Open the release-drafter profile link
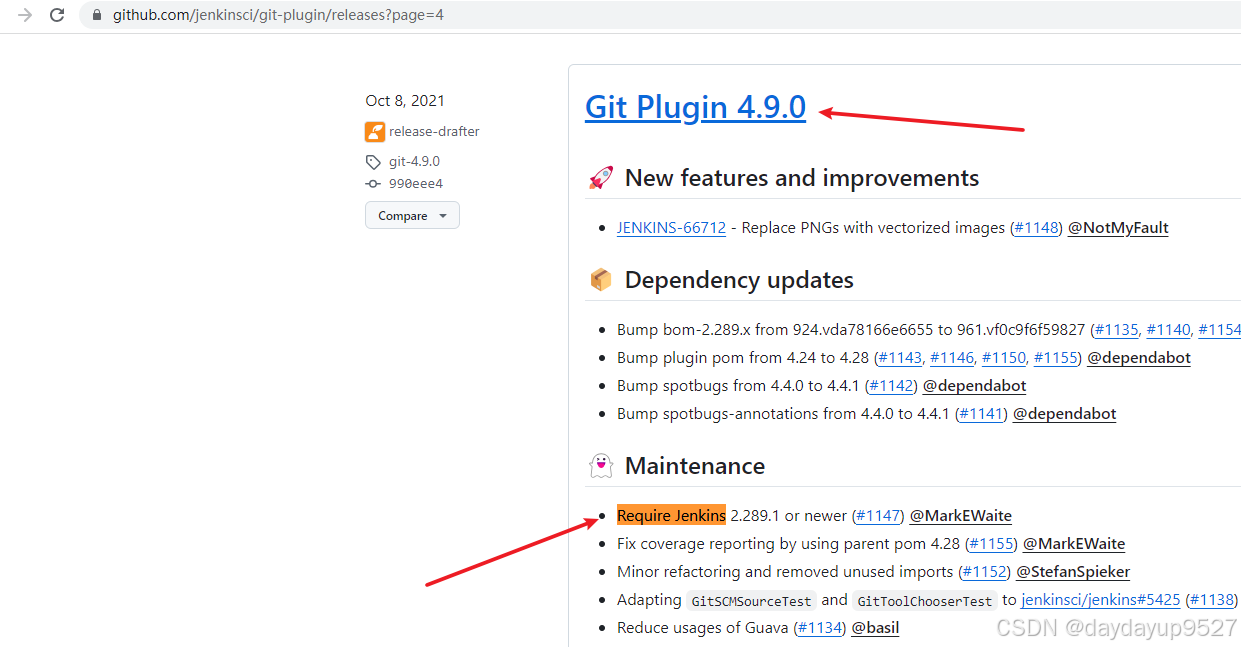This screenshot has height=647, width=1241. (x=434, y=131)
